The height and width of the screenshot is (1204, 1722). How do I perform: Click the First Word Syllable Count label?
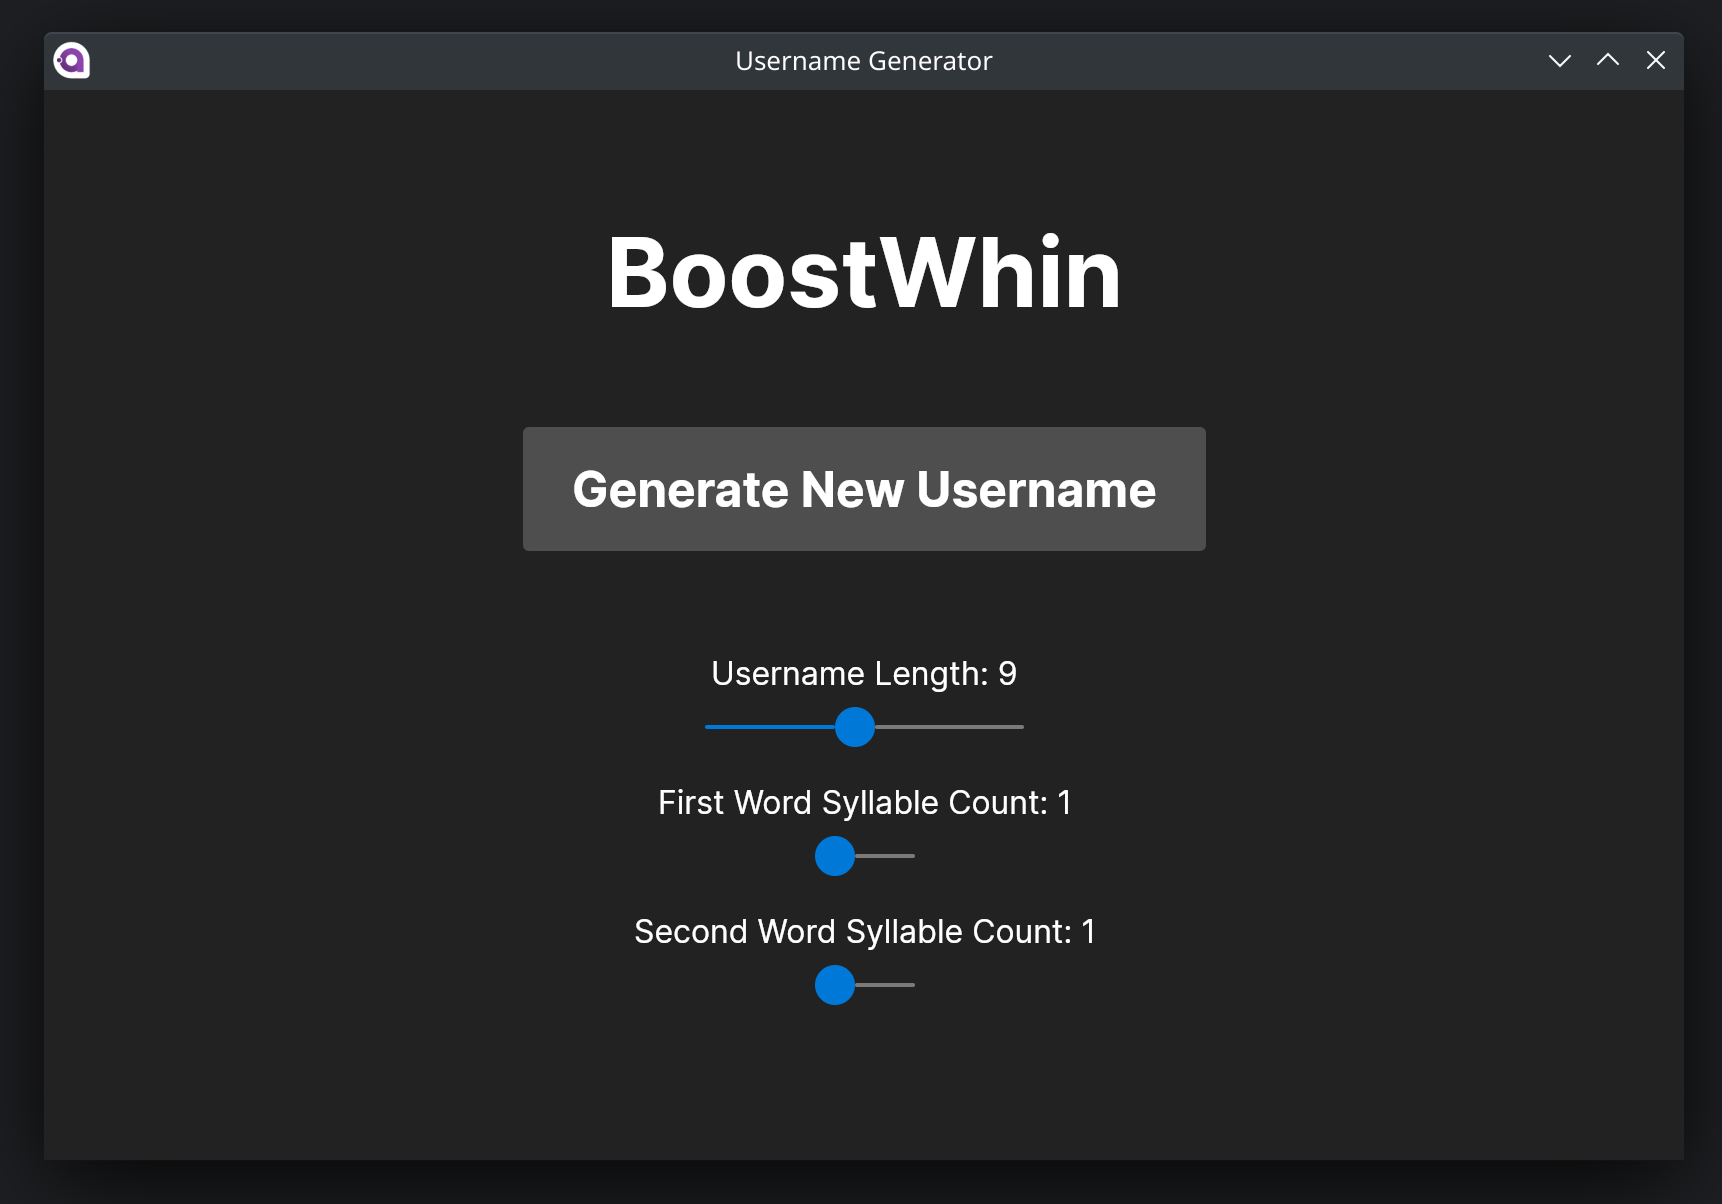(x=863, y=802)
